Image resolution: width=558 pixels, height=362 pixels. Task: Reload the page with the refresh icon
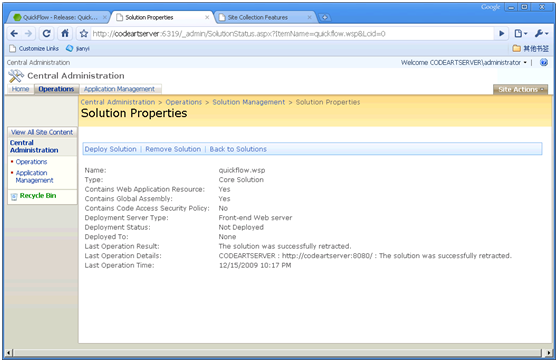click(x=46, y=33)
